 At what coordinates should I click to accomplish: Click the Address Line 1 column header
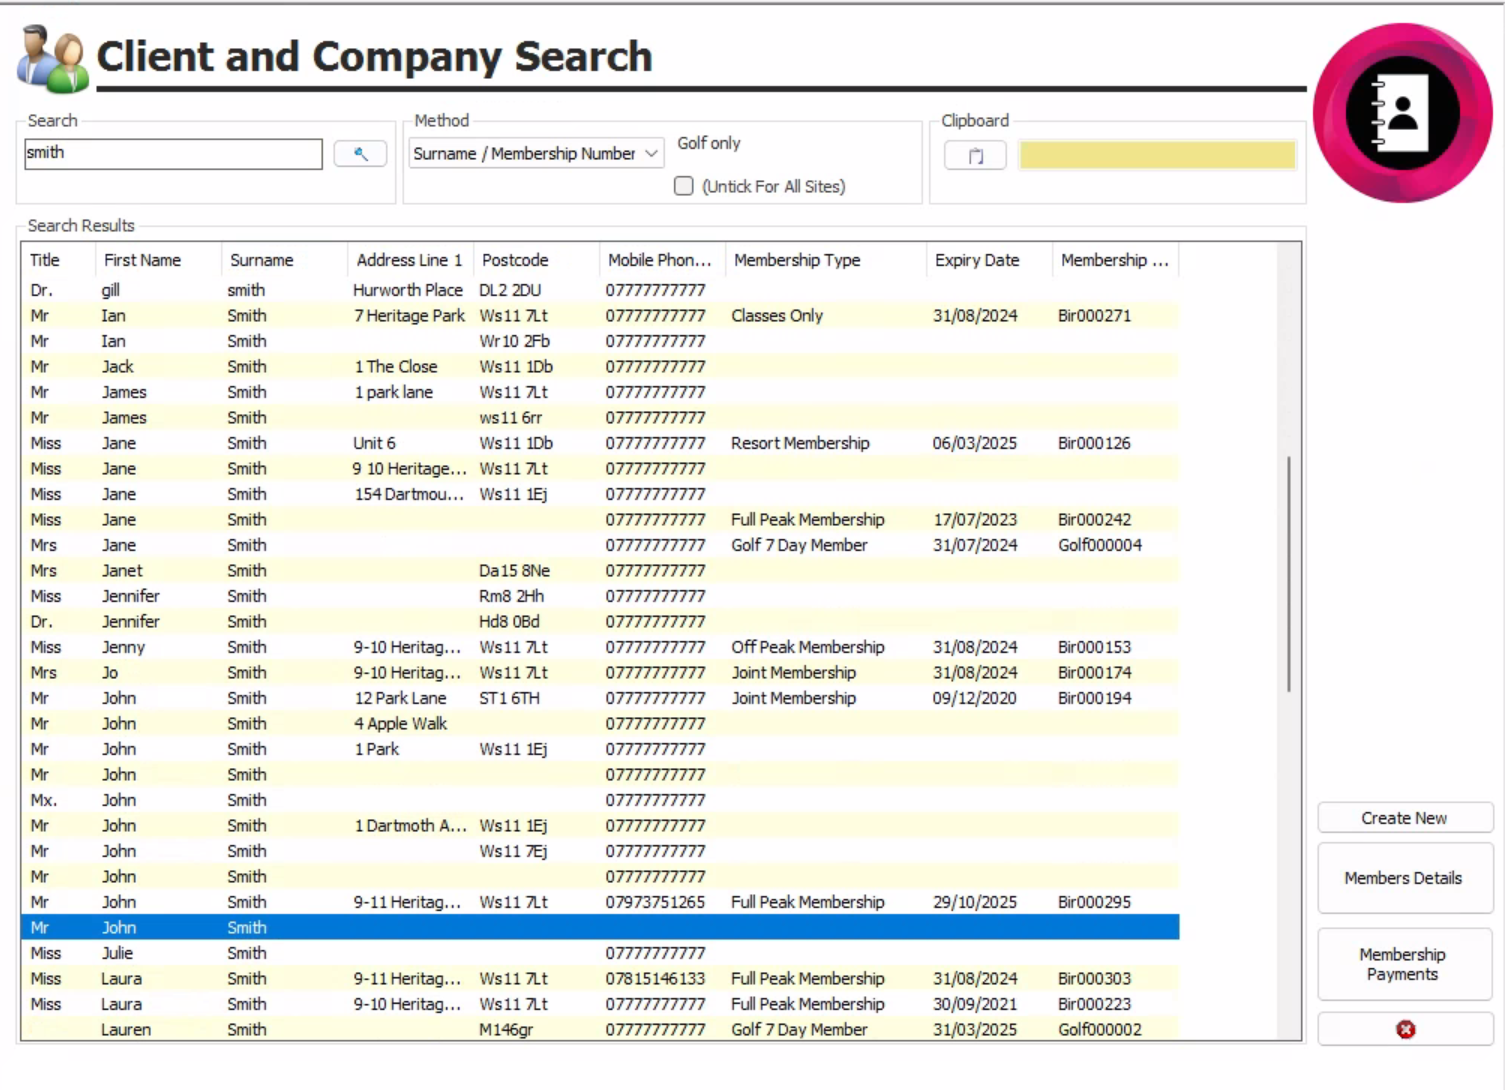click(410, 260)
